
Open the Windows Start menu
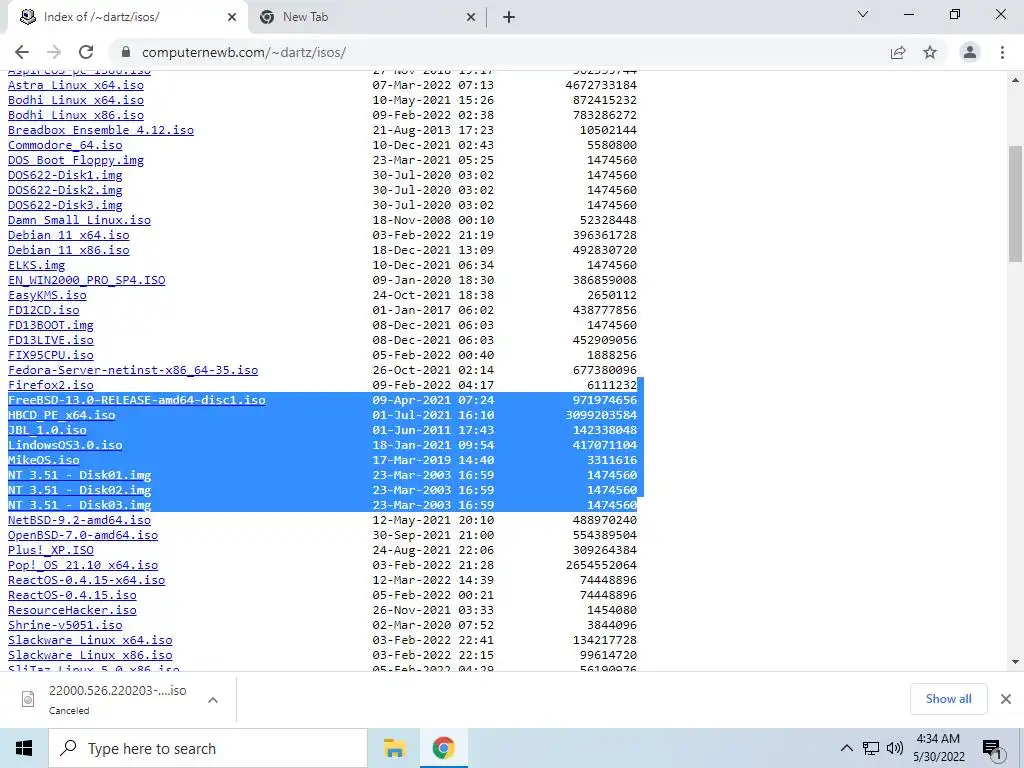click(24, 748)
